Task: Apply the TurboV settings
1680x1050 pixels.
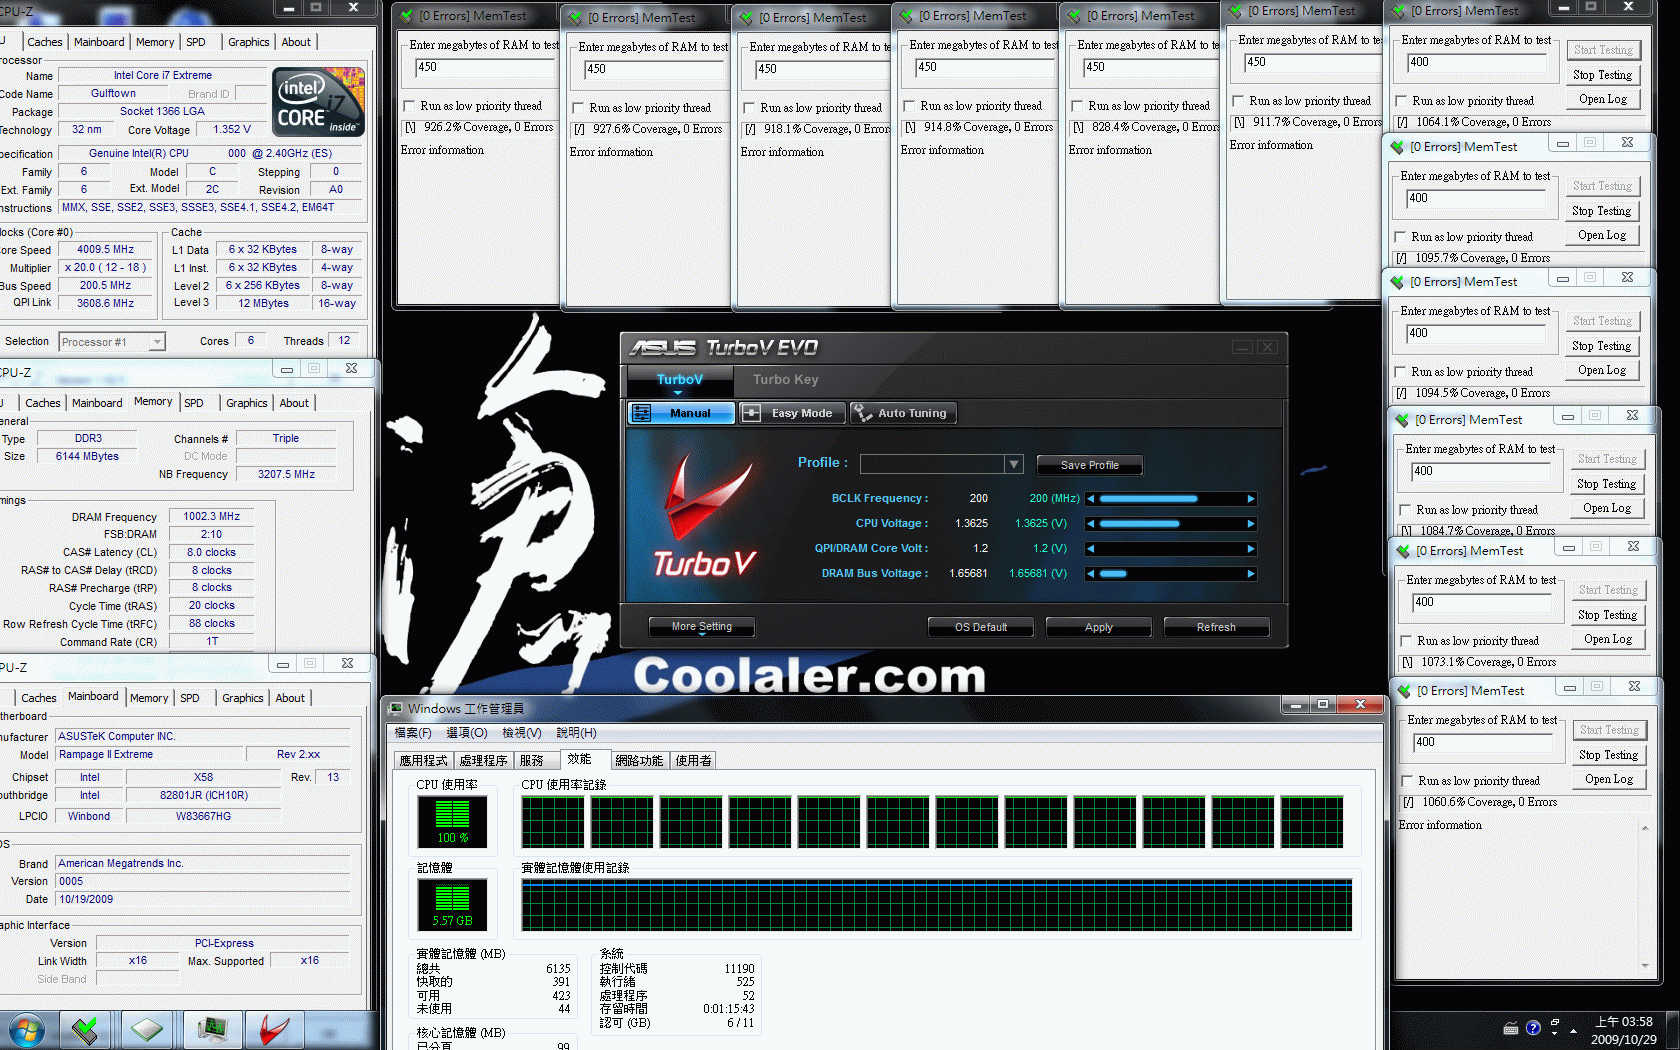Action: coord(1099,627)
